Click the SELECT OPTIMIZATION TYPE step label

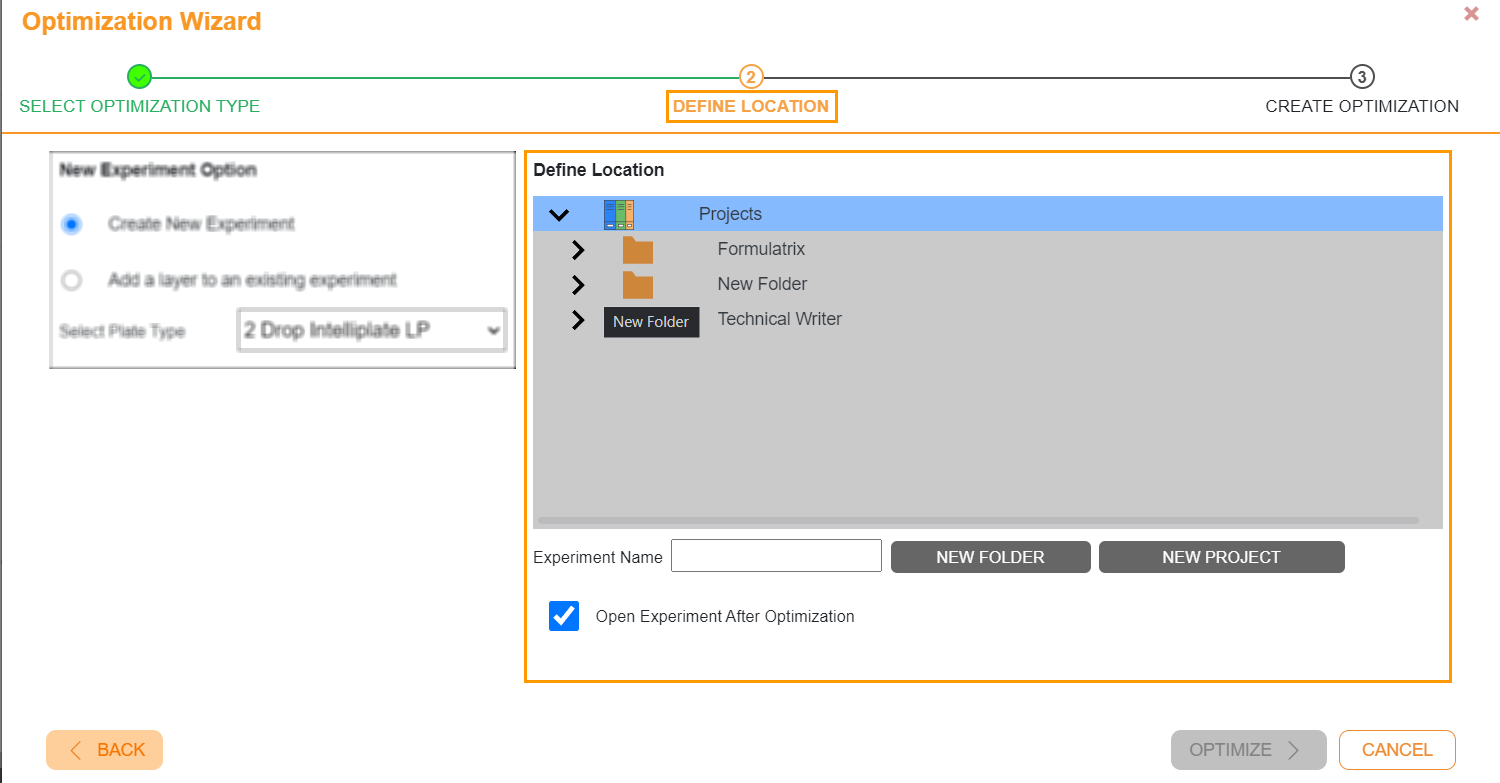(x=139, y=106)
